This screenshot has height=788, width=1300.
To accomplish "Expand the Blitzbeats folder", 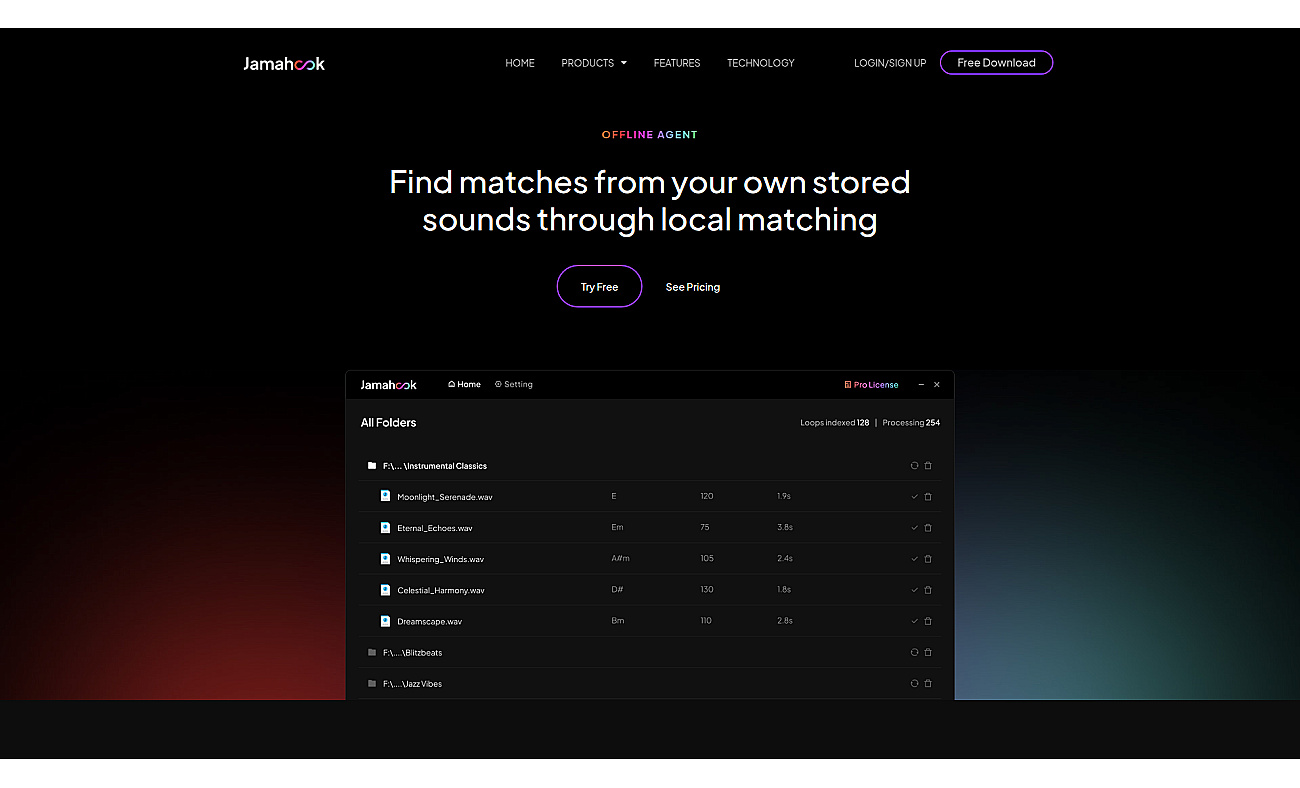I will pos(372,653).
